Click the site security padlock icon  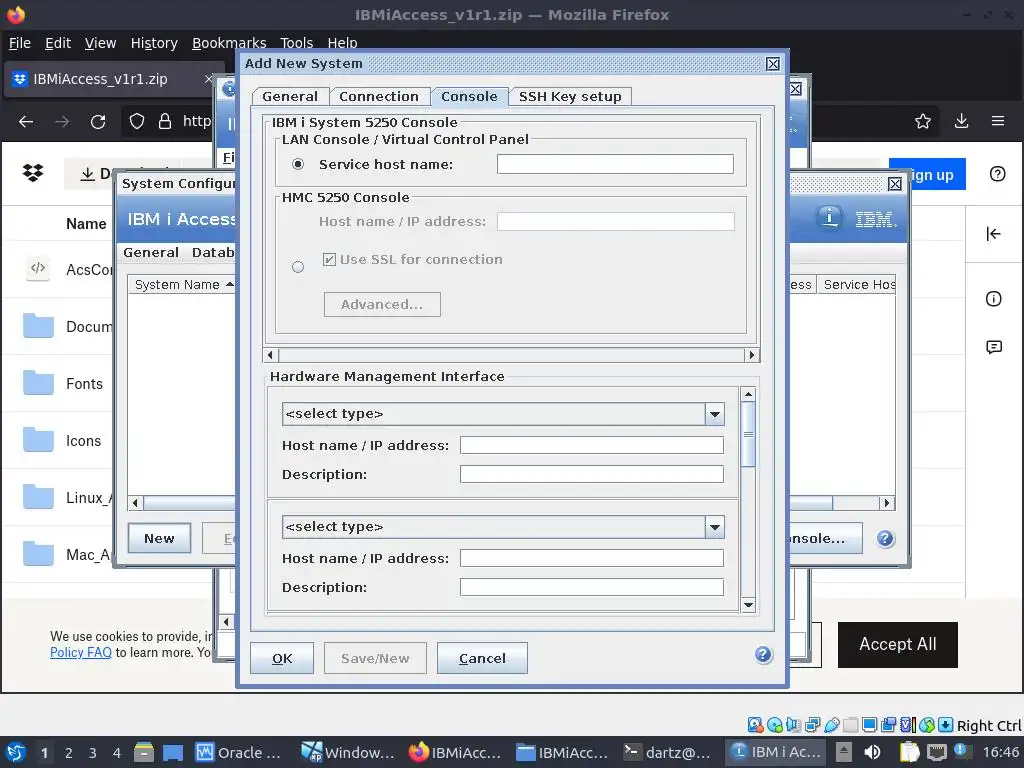point(165,121)
